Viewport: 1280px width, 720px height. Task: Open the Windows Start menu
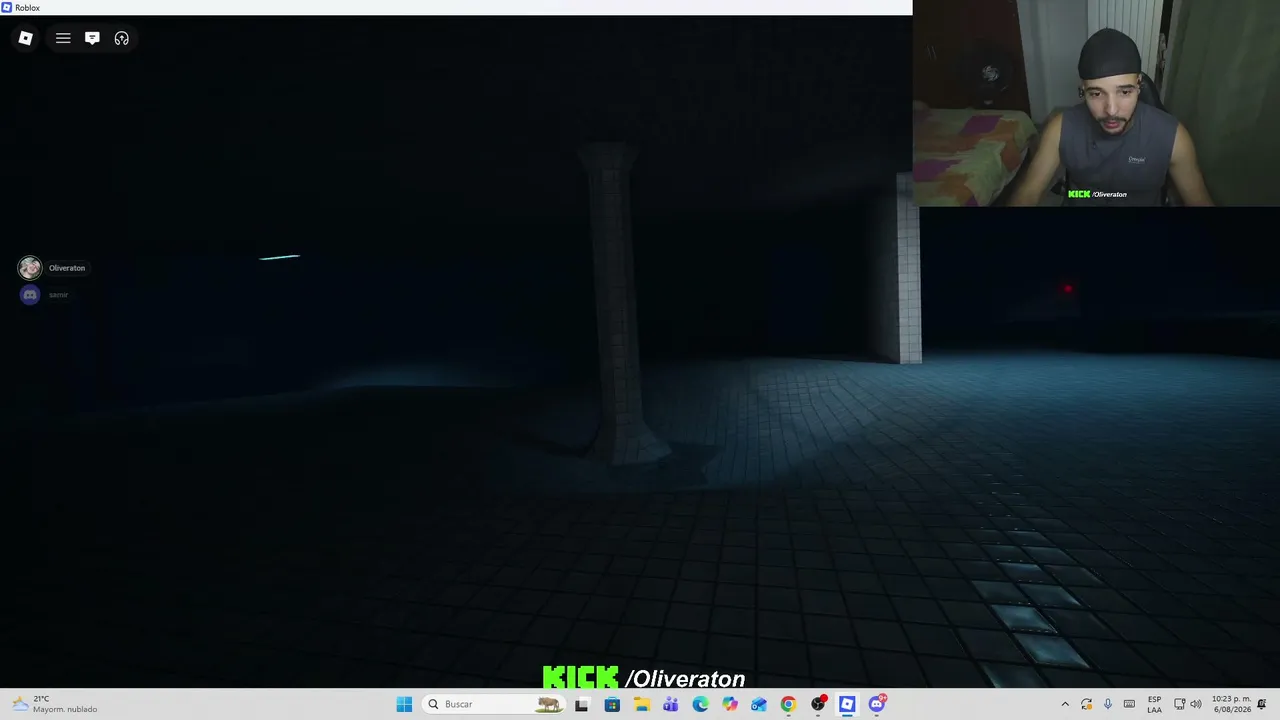(x=404, y=704)
